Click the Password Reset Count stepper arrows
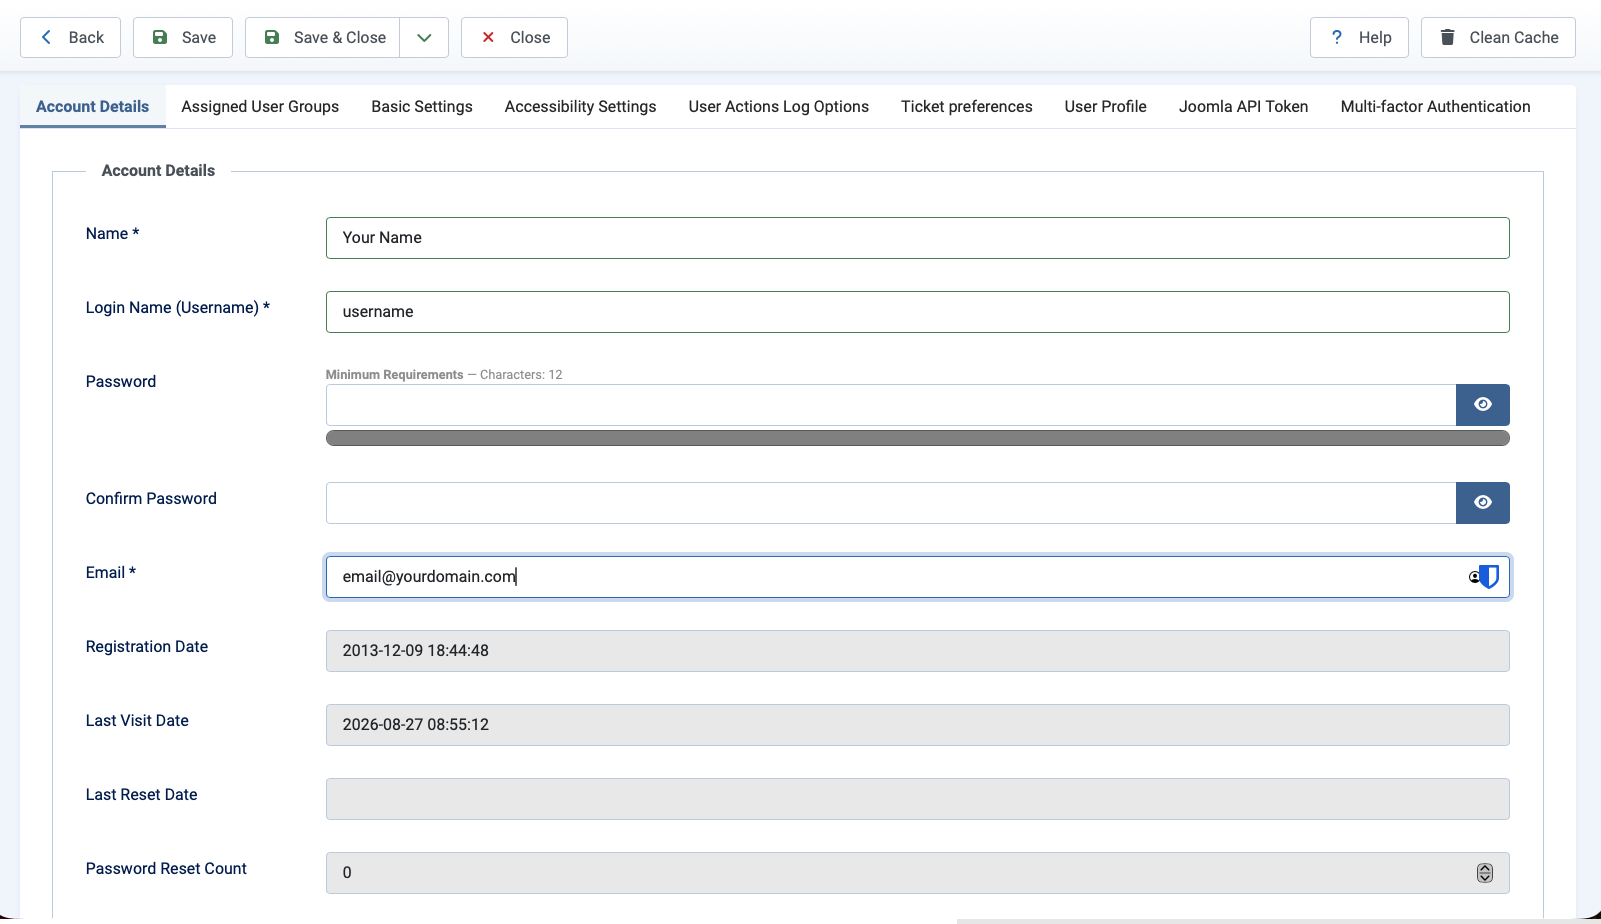 tap(1485, 873)
